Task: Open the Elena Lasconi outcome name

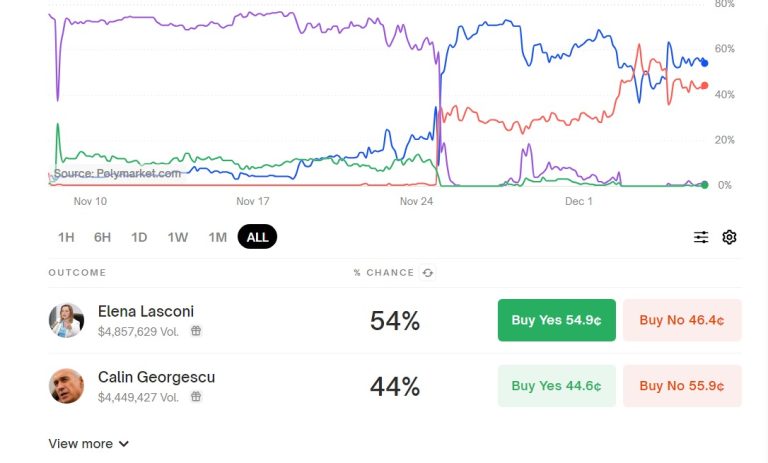Action: coord(146,311)
